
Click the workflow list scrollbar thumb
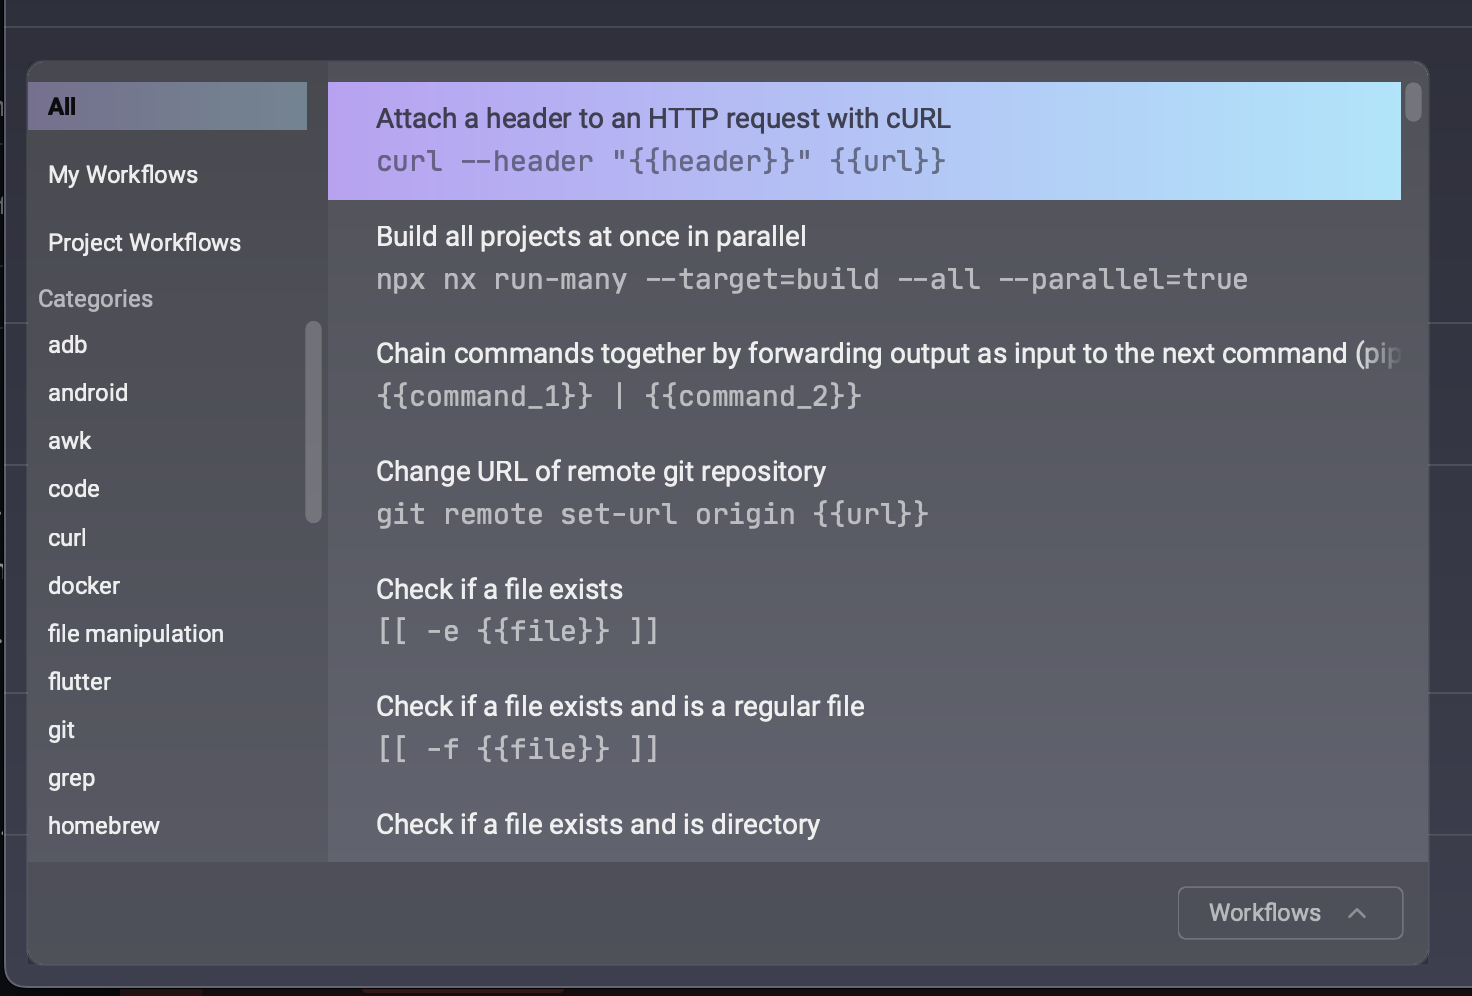click(x=1413, y=102)
